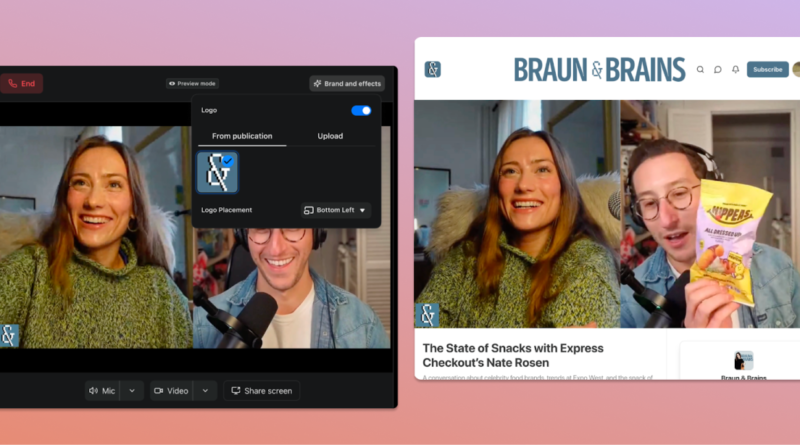Open search via magnifying glass icon

pyautogui.click(x=700, y=70)
